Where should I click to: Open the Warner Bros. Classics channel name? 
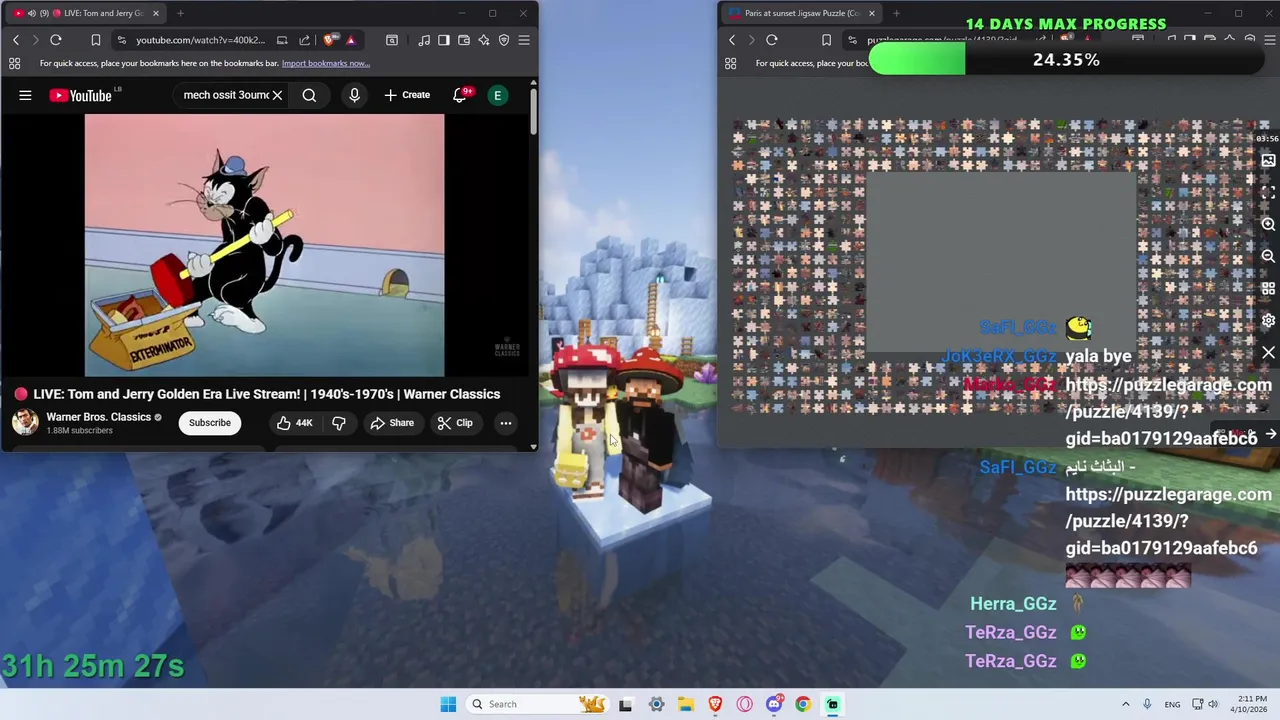click(x=99, y=417)
